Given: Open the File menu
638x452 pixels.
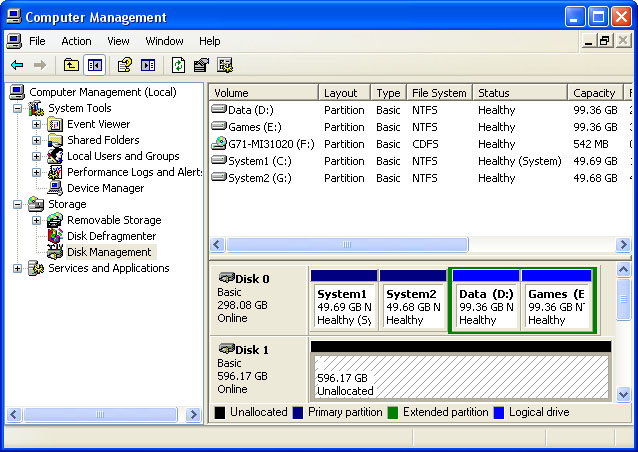Looking at the screenshot, I should (x=37, y=41).
